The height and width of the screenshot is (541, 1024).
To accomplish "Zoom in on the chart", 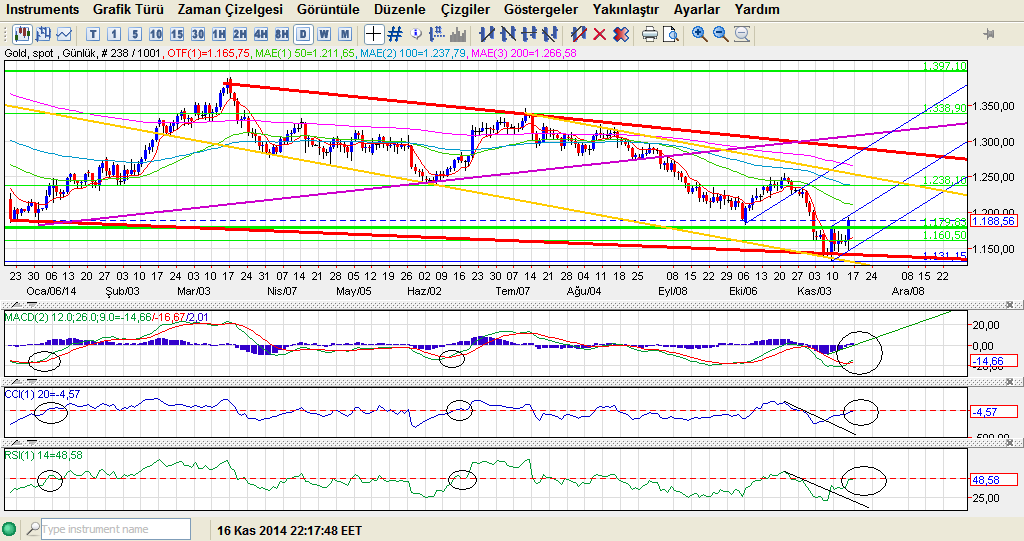I will pyautogui.click(x=699, y=34).
